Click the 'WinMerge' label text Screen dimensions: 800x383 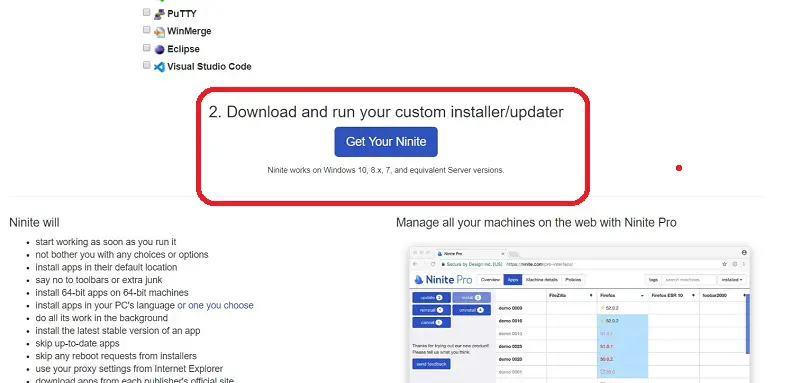[189, 31]
